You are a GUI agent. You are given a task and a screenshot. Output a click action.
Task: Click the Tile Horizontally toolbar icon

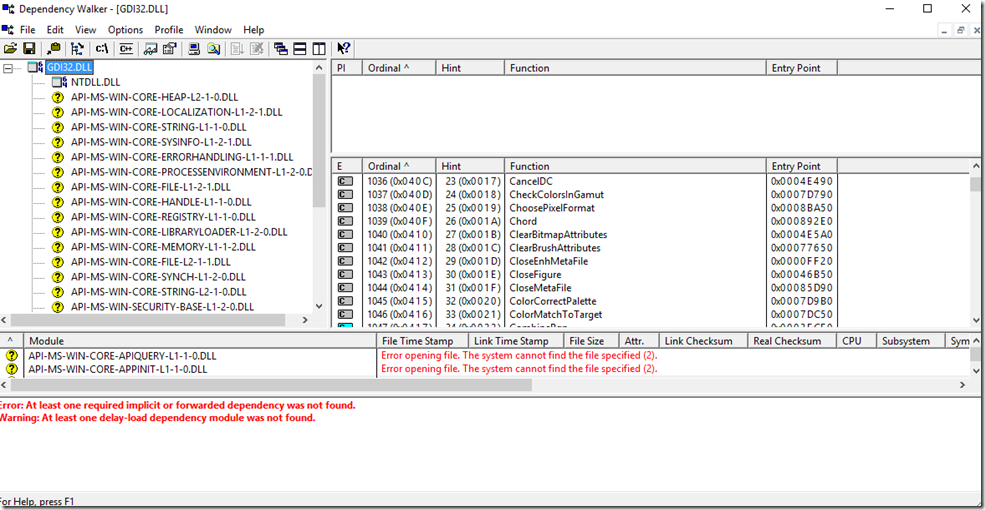[300, 48]
